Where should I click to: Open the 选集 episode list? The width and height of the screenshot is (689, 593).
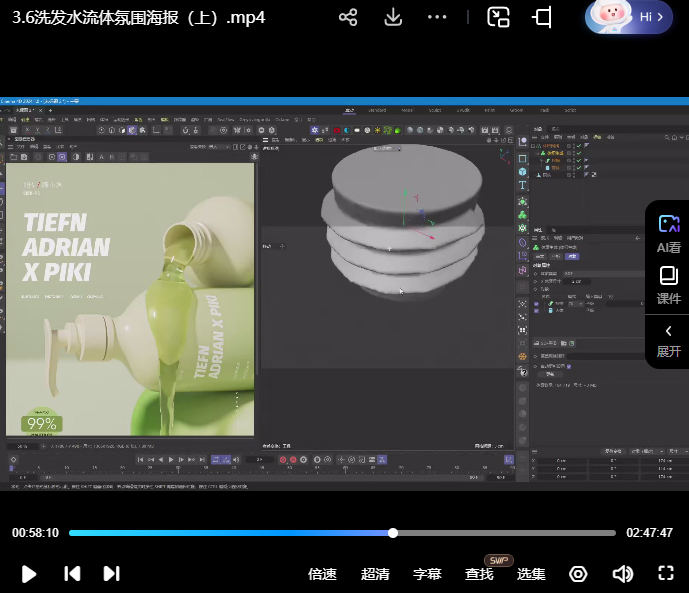531,574
